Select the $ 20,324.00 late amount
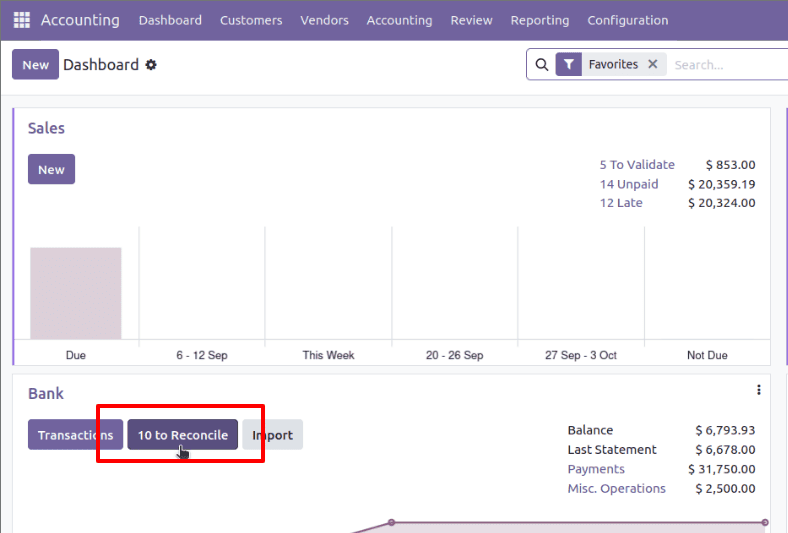The height and width of the screenshot is (533, 788). pos(722,203)
